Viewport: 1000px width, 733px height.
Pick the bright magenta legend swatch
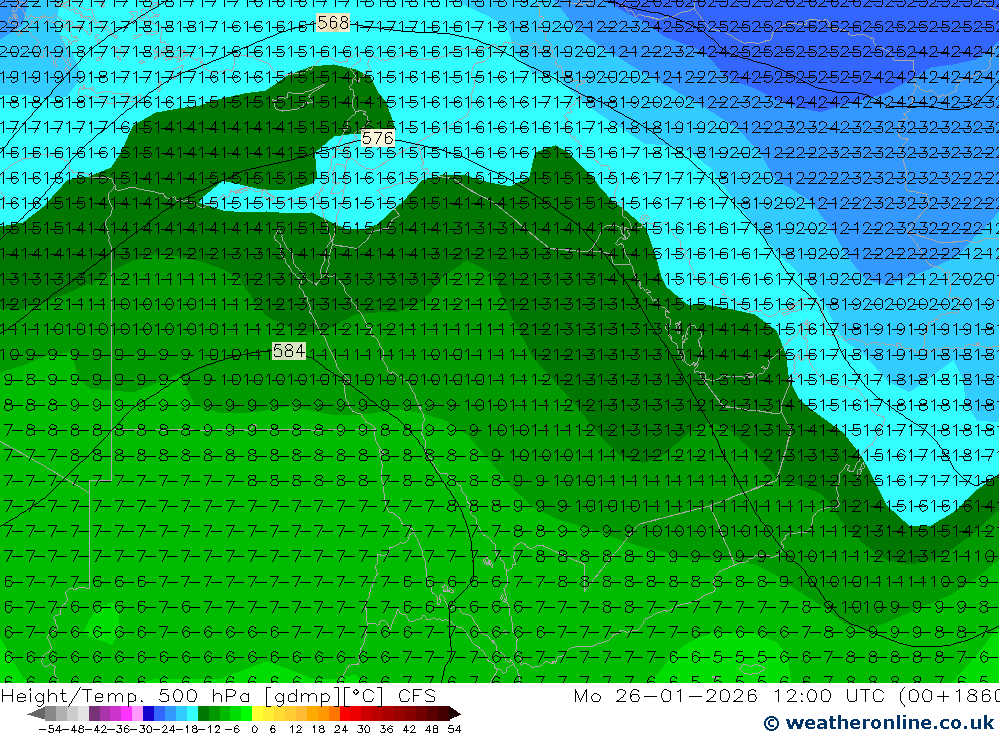(x=126, y=714)
